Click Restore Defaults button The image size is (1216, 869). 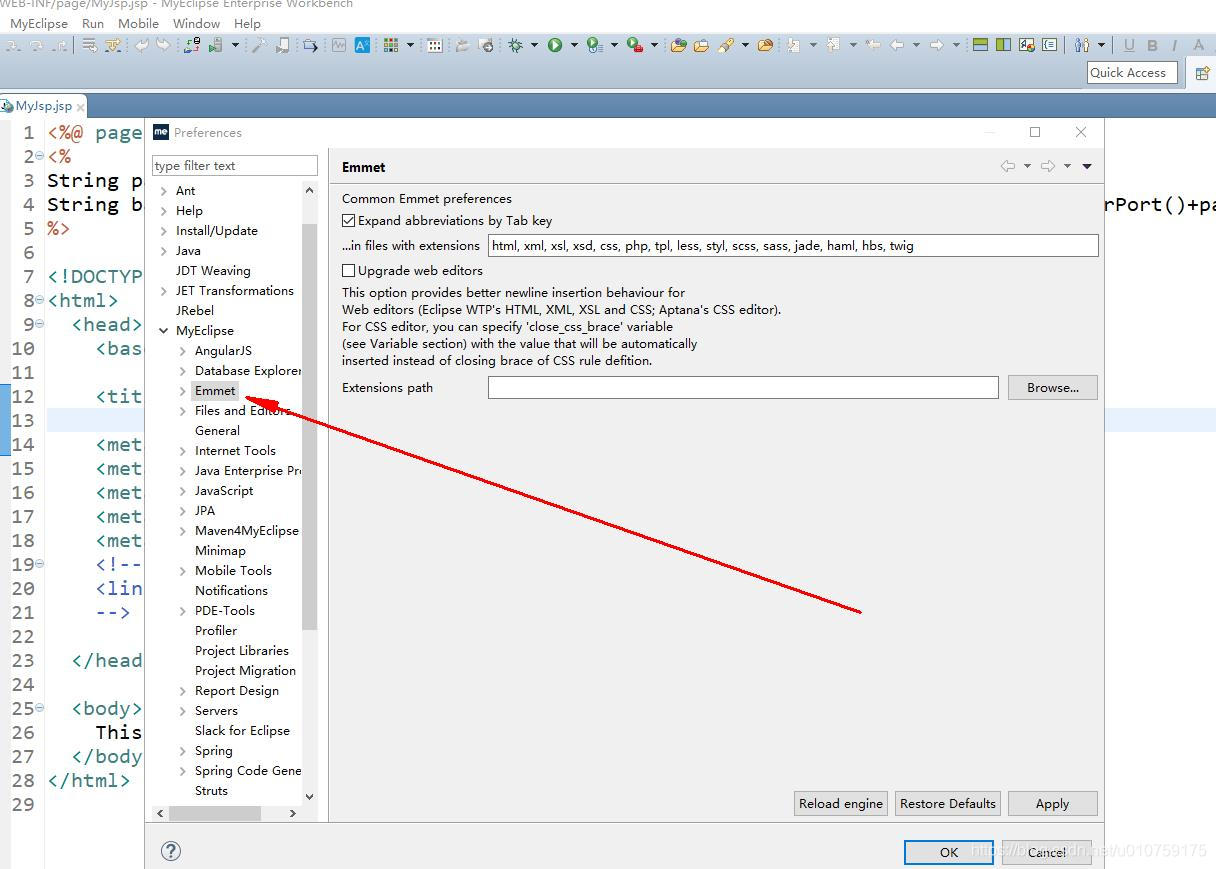(948, 803)
